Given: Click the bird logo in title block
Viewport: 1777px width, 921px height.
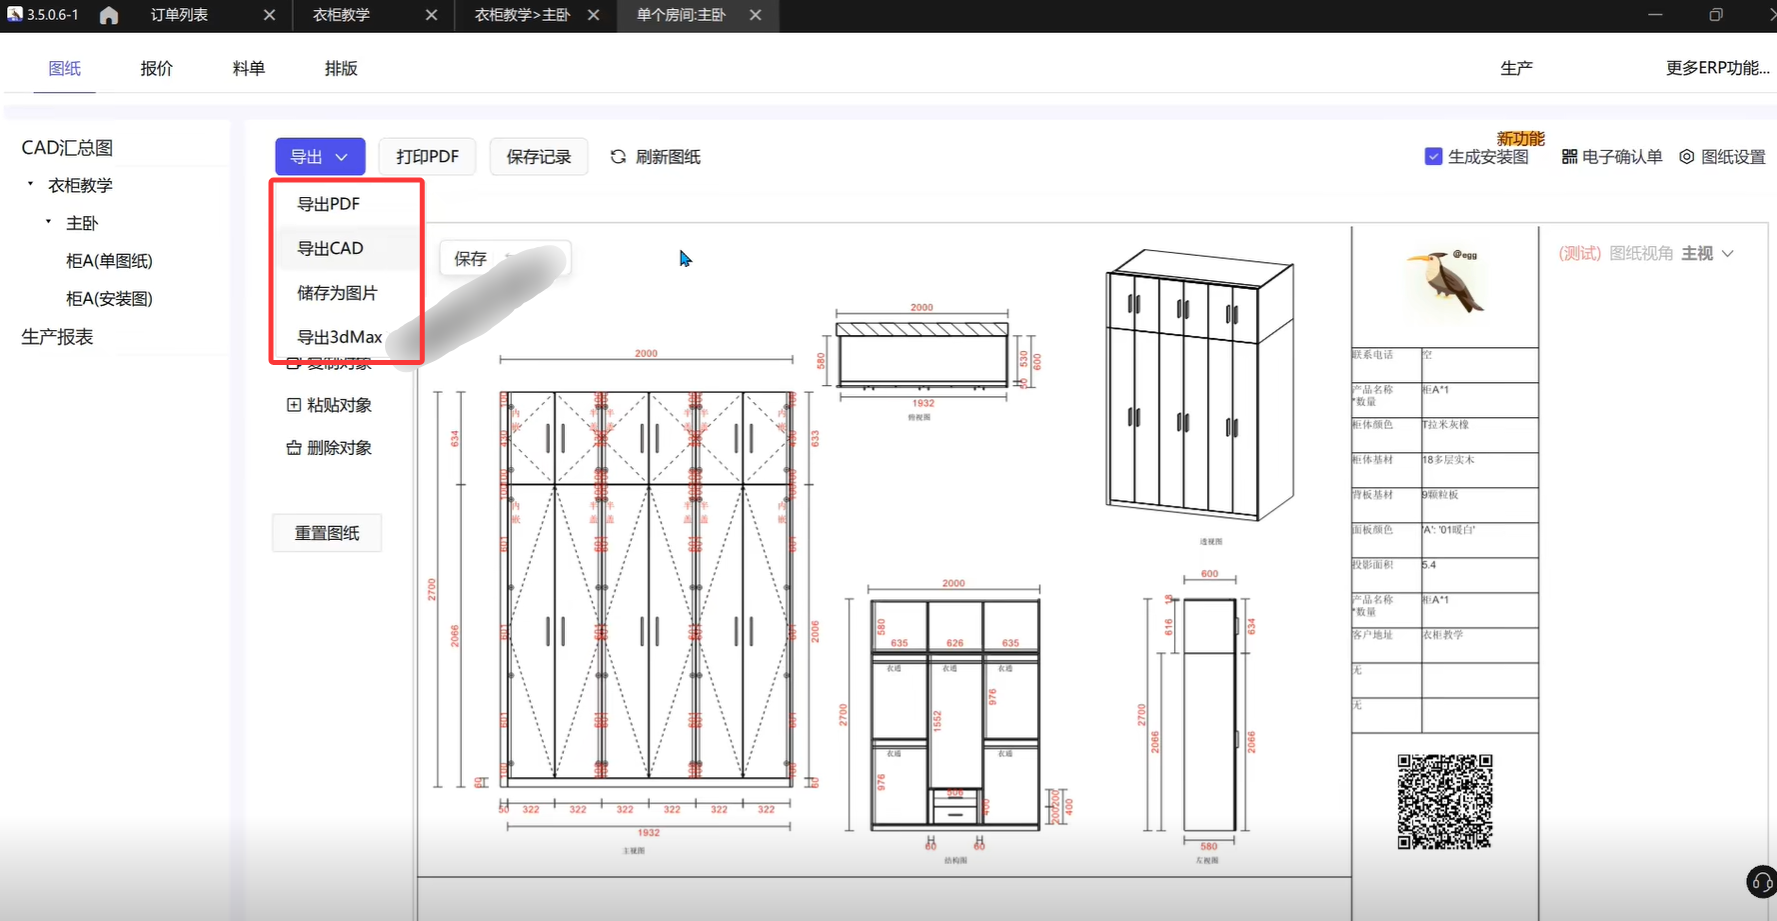Looking at the screenshot, I should click(1445, 281).
